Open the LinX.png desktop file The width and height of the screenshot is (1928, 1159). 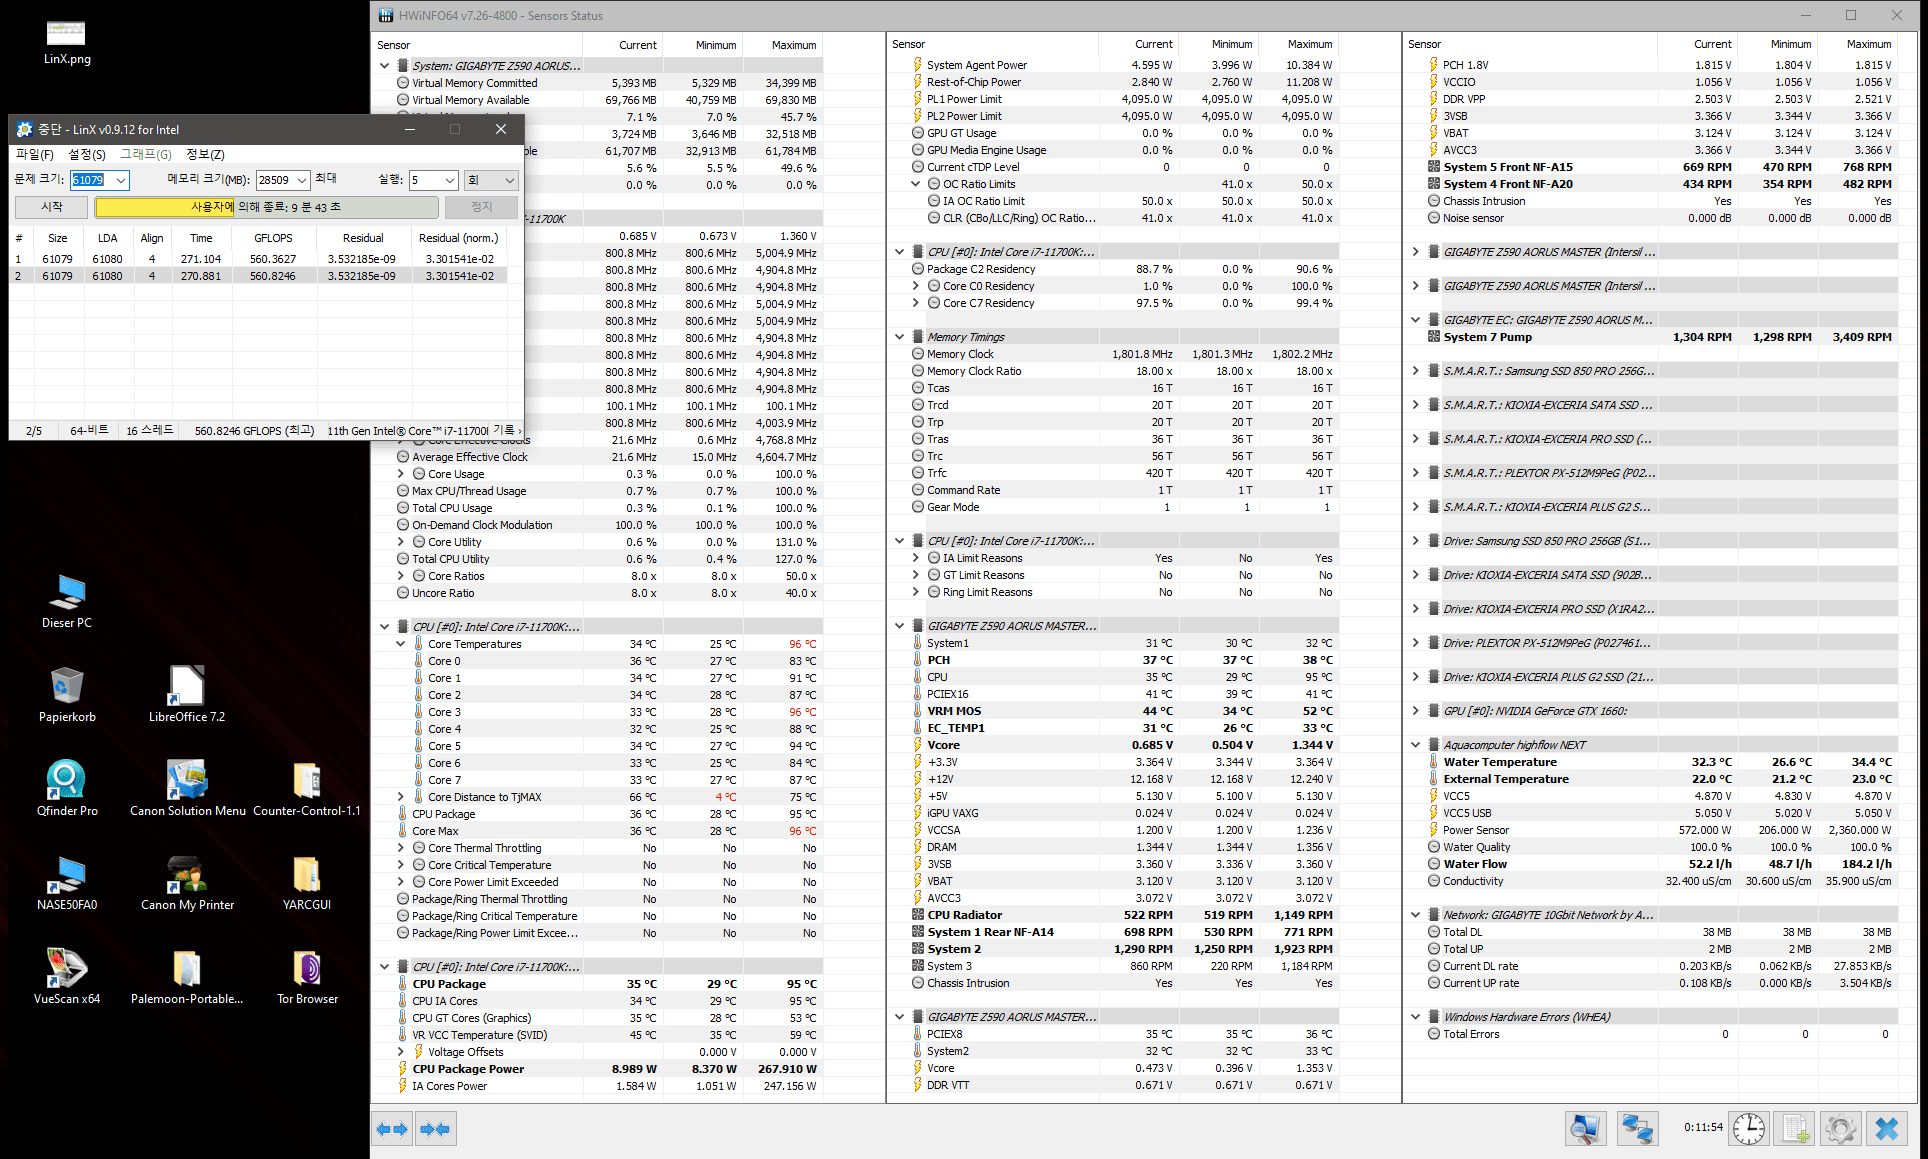[67, 42]
